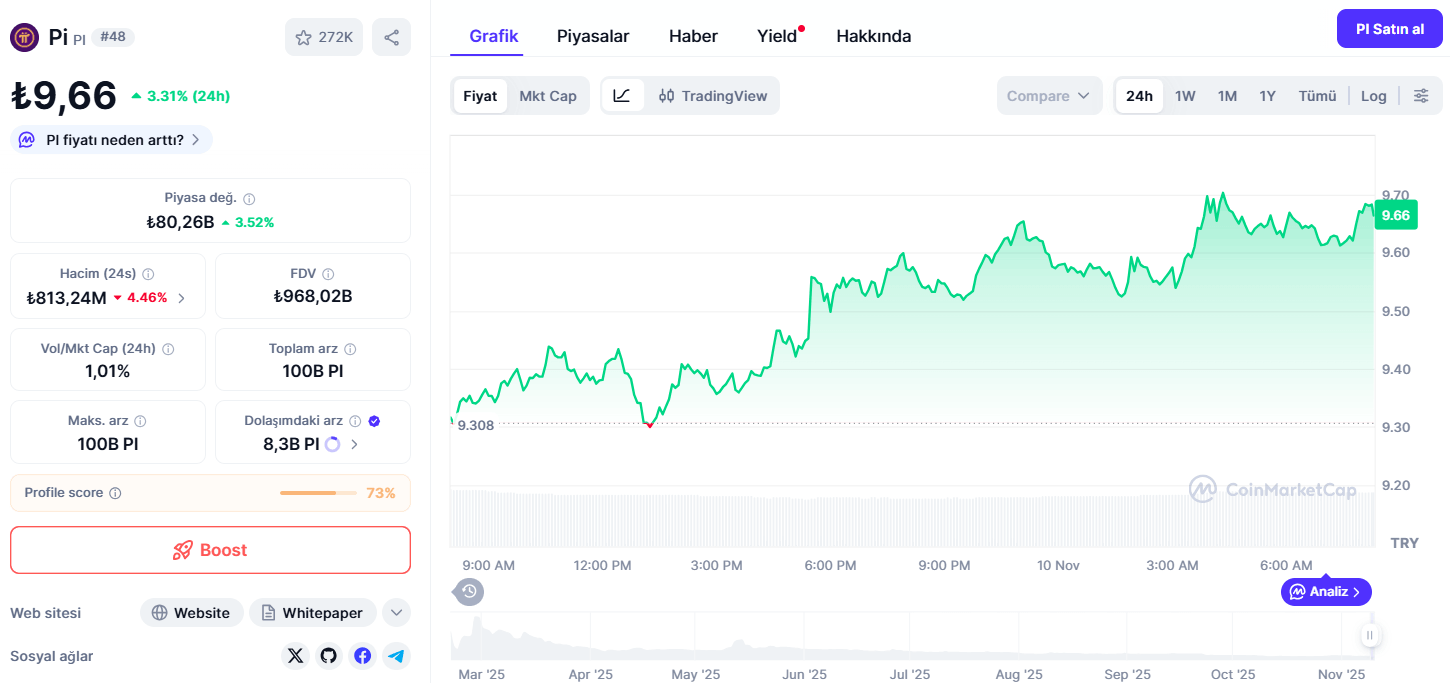Open the Haber tab
This screenshot has height=683, width=1450.
(693, 36)
